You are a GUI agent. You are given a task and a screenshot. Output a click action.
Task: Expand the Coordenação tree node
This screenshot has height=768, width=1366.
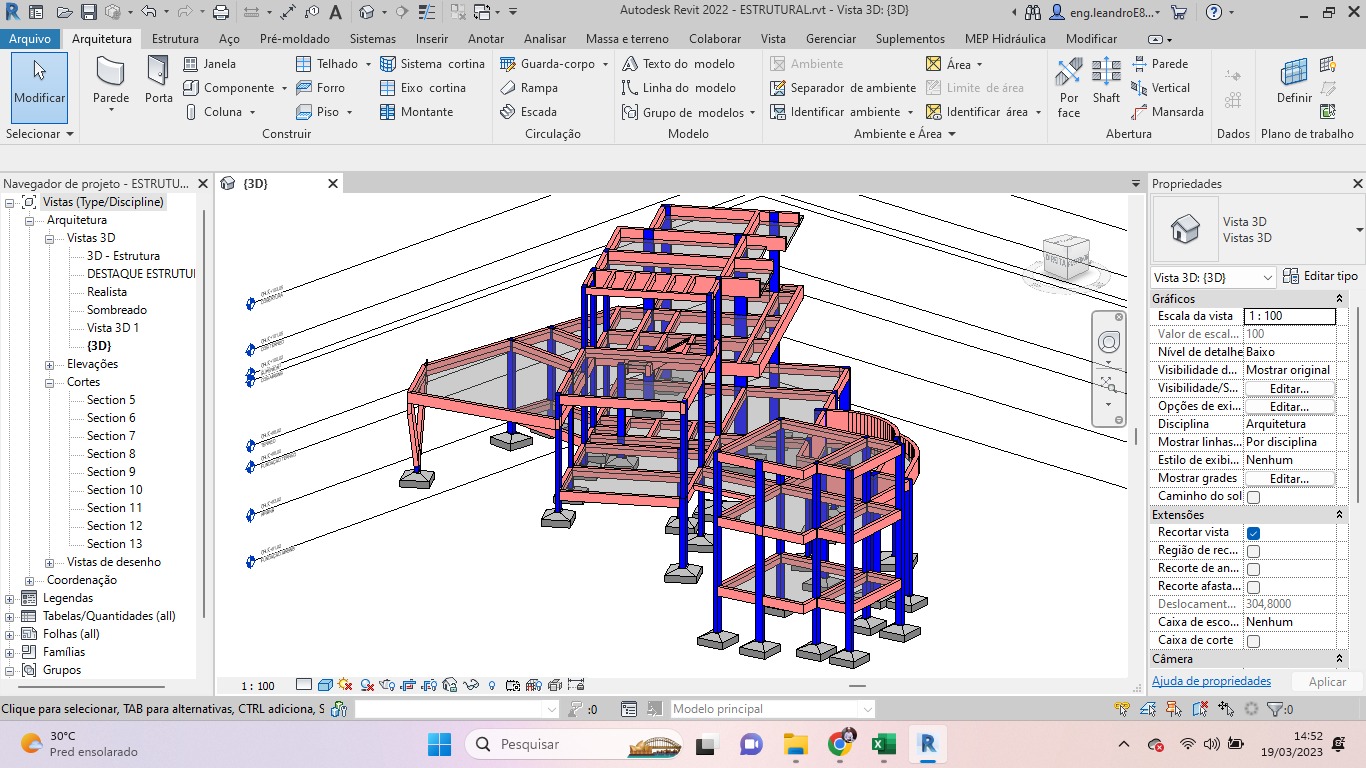(30, 580)
